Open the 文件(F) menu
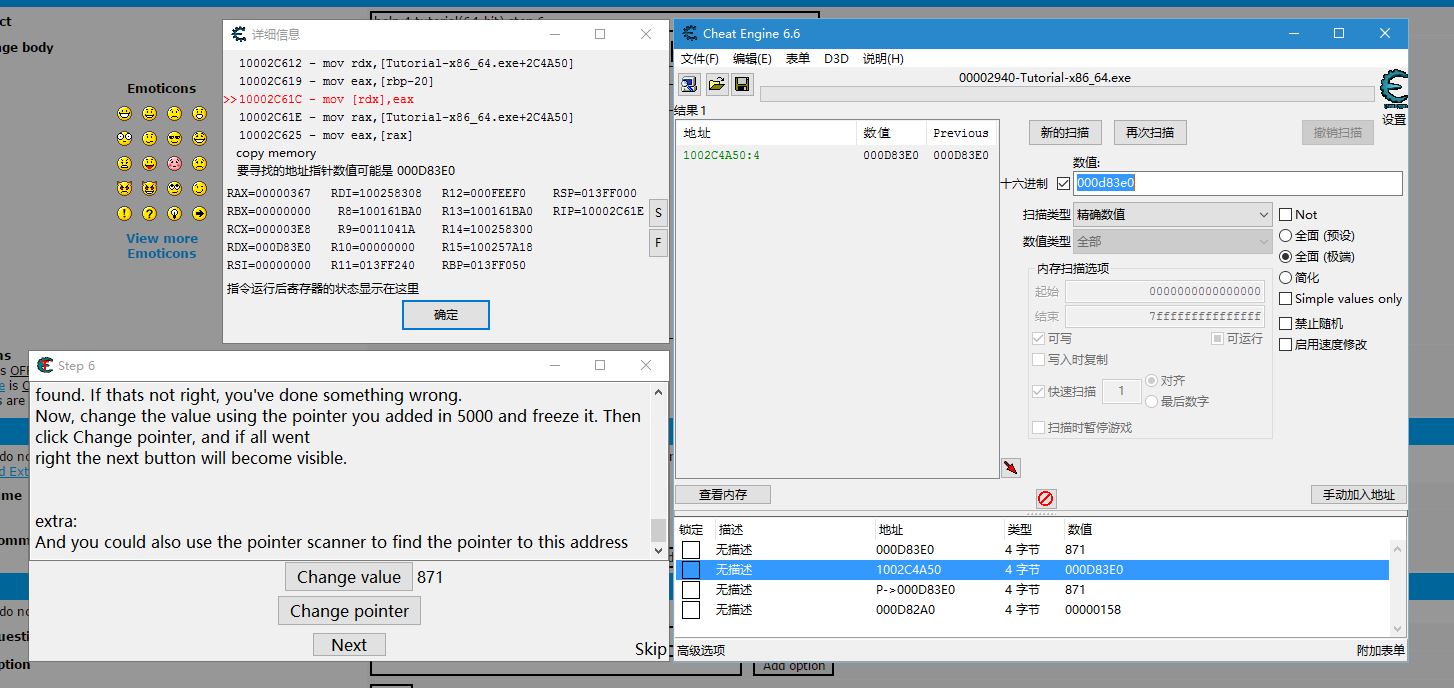This screenshot has height=688, width=1454. pyautogui.click(x=700, y=59)
